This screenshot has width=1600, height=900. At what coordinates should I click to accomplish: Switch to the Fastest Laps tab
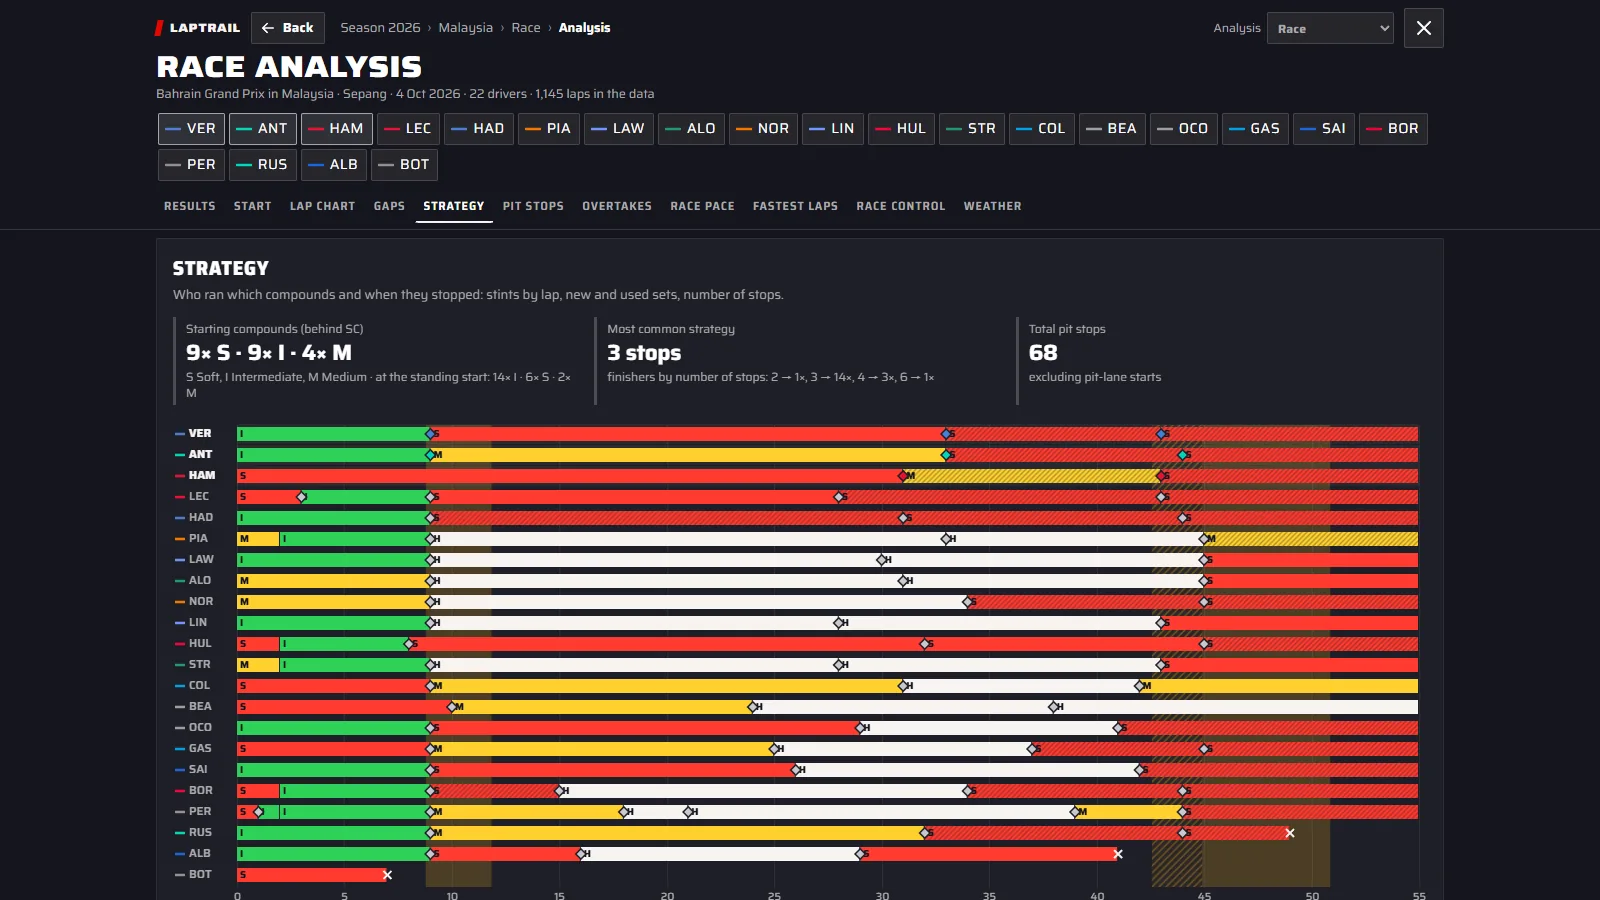click(x=795, y=206)
